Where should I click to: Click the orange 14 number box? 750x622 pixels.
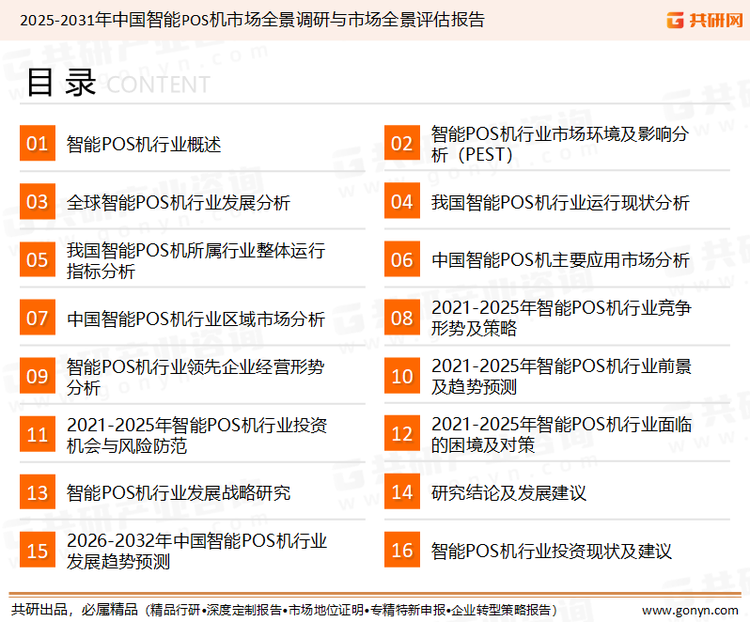(x=402, y=492)
